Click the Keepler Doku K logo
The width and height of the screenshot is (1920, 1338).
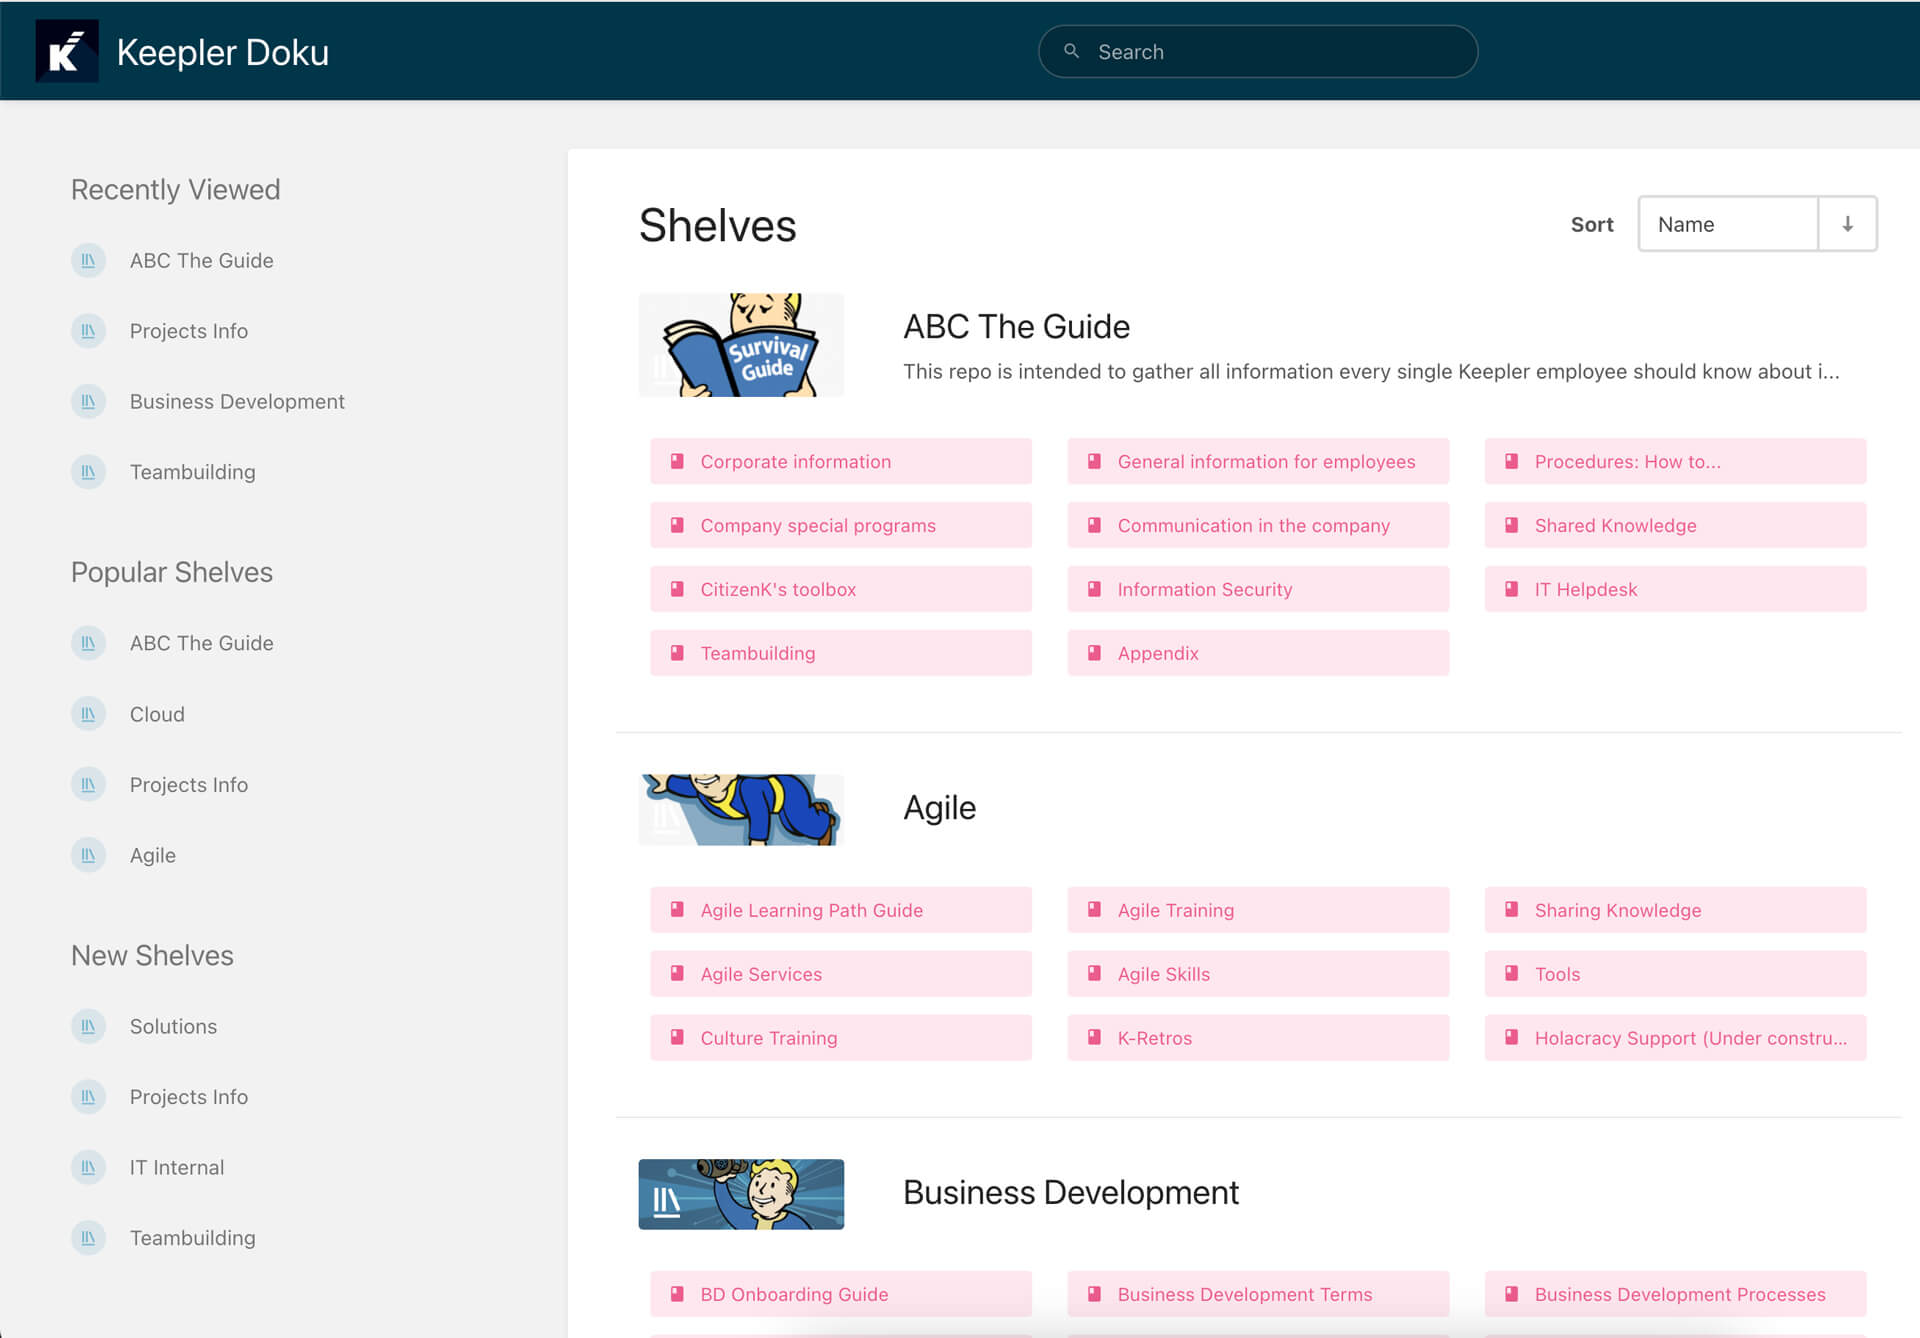67,51
